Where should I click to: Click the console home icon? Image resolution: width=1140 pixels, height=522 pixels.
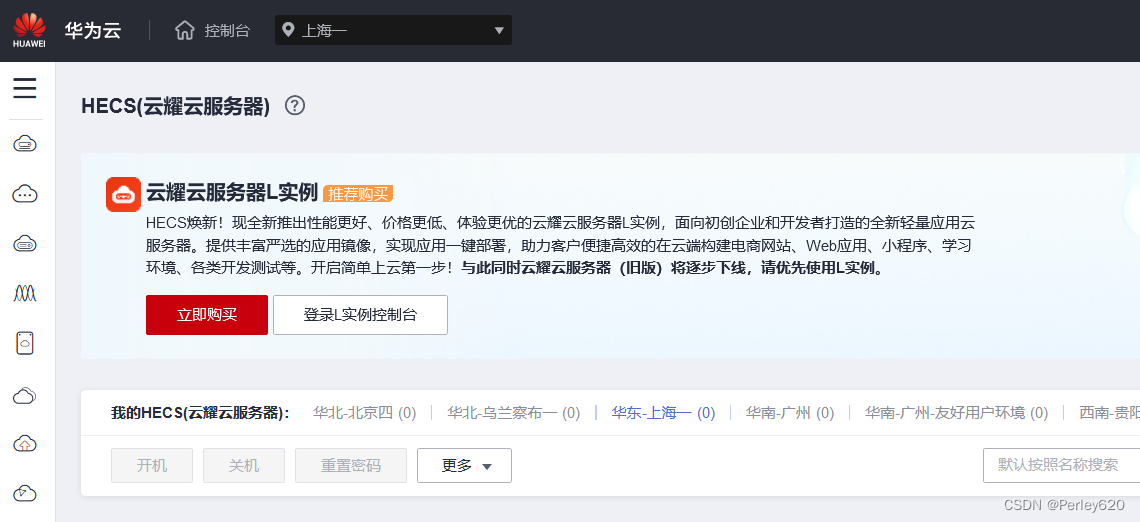pos(185,31)
